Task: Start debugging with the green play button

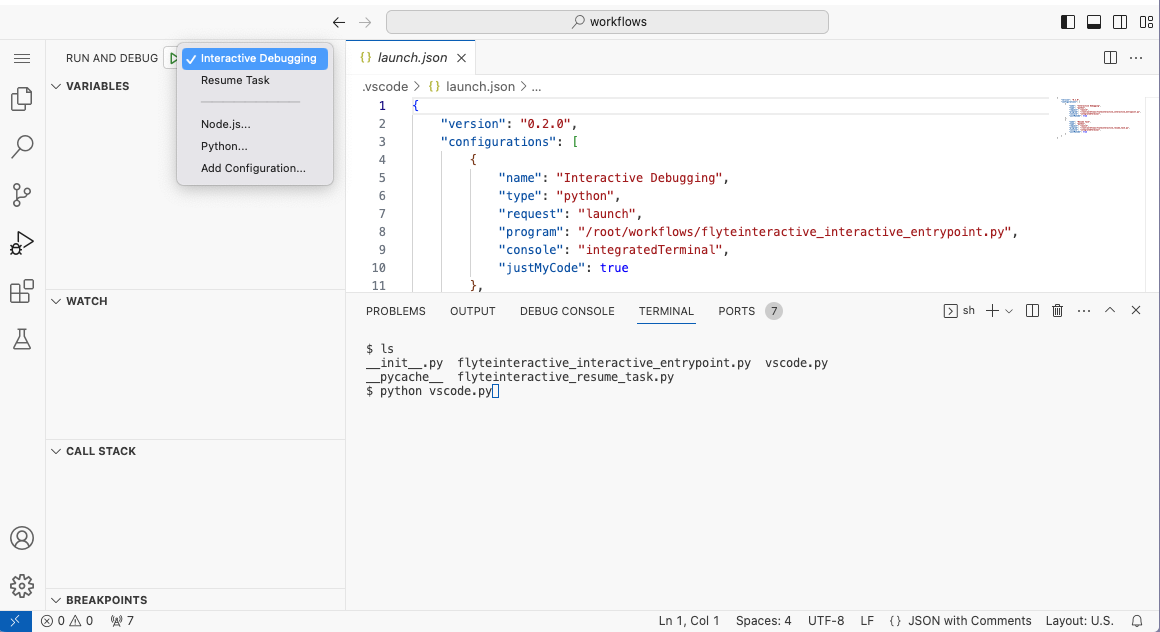Action: tap(172, 57)
